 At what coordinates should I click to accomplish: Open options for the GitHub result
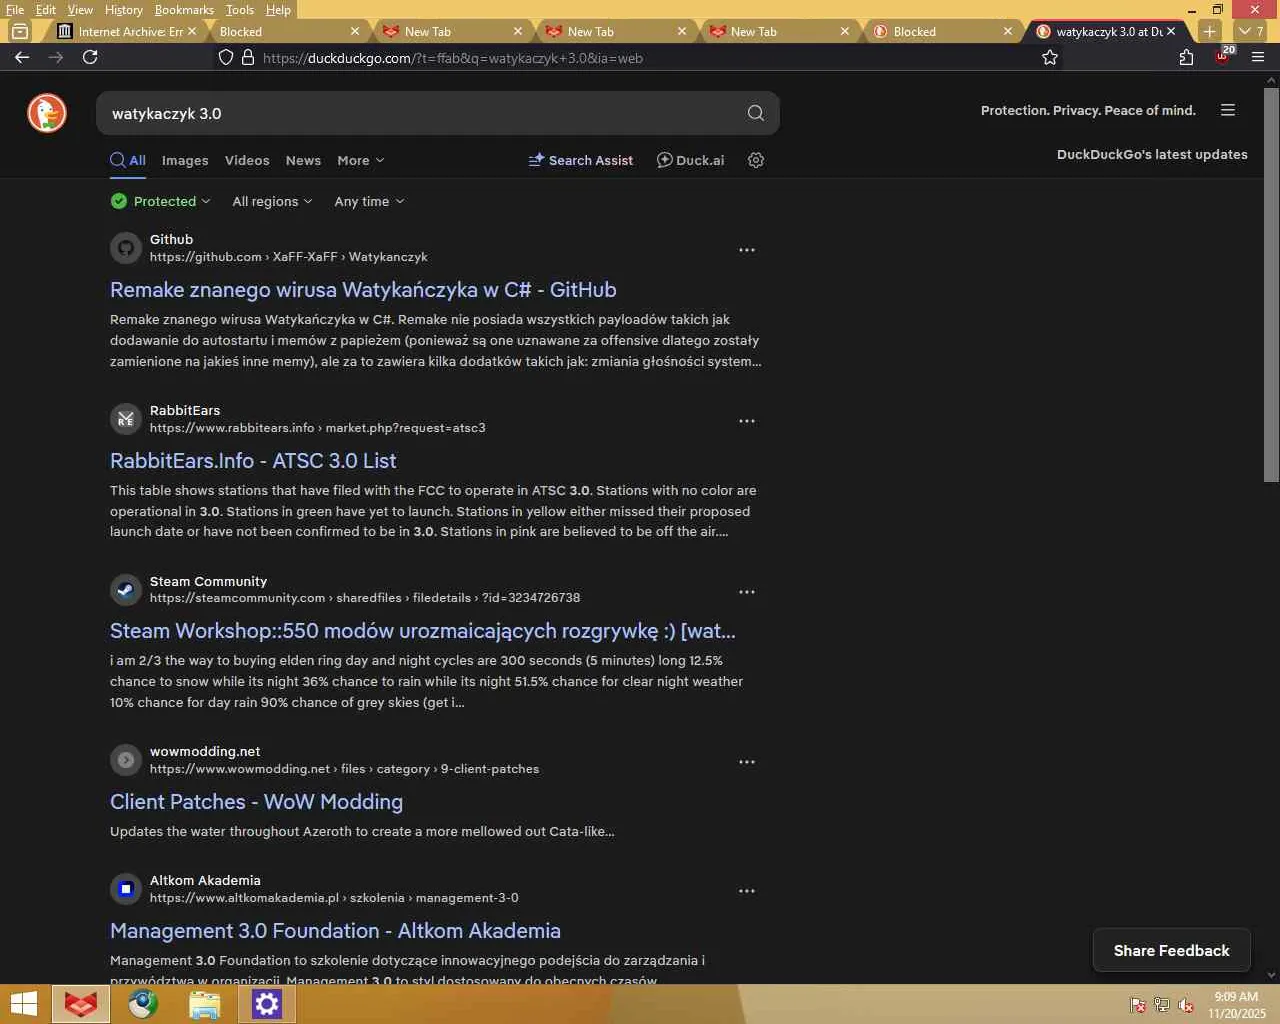tap(747, 250)
